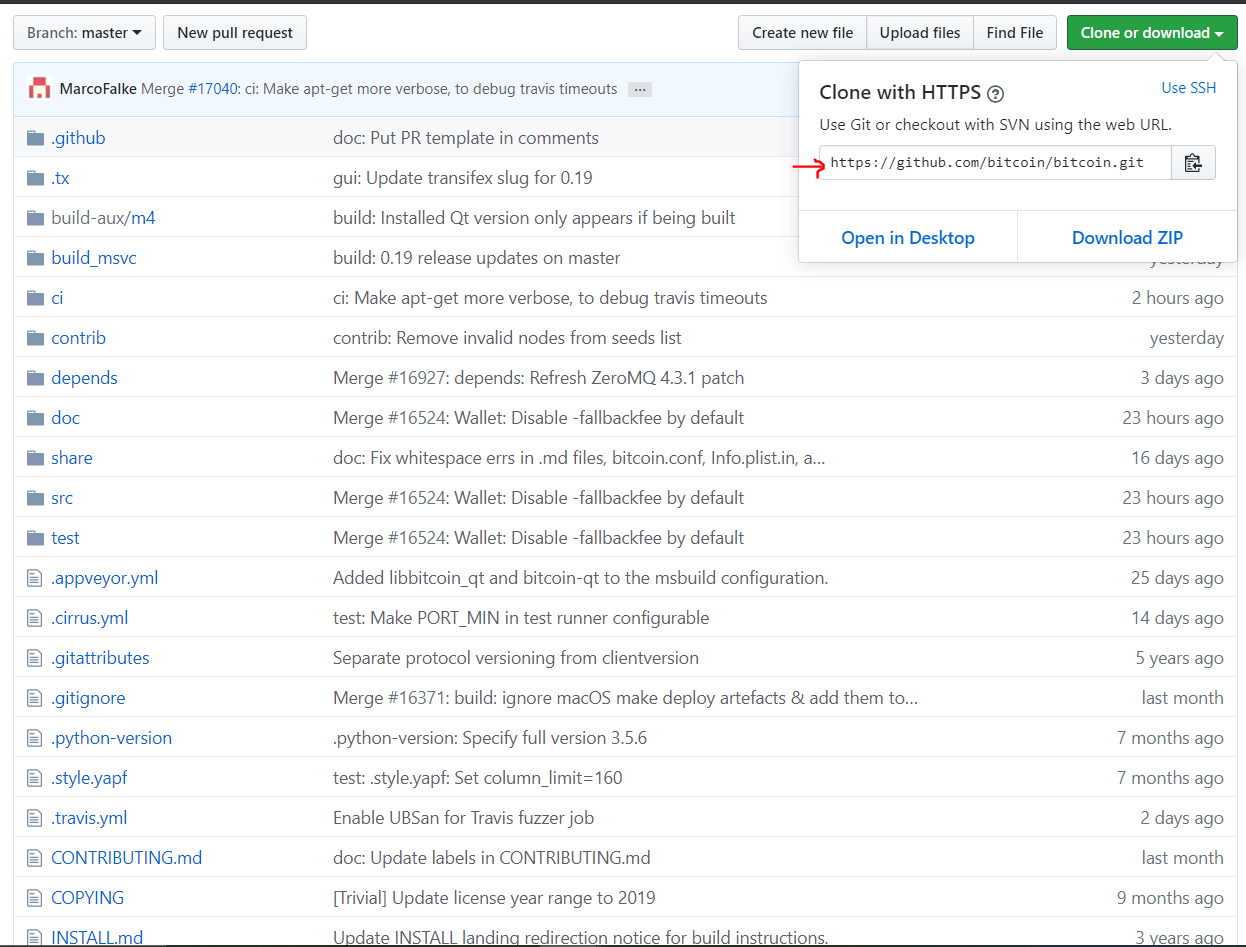1246x947 pixels.
Task: Click MarcoFalke's avatar icon
Action: (40, 89)
